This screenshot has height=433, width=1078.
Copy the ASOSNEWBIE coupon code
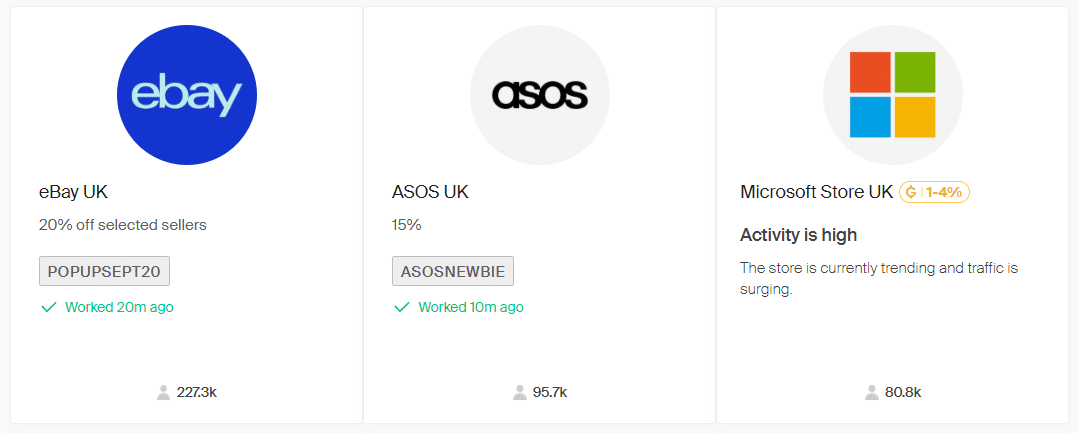click(453, 271)
